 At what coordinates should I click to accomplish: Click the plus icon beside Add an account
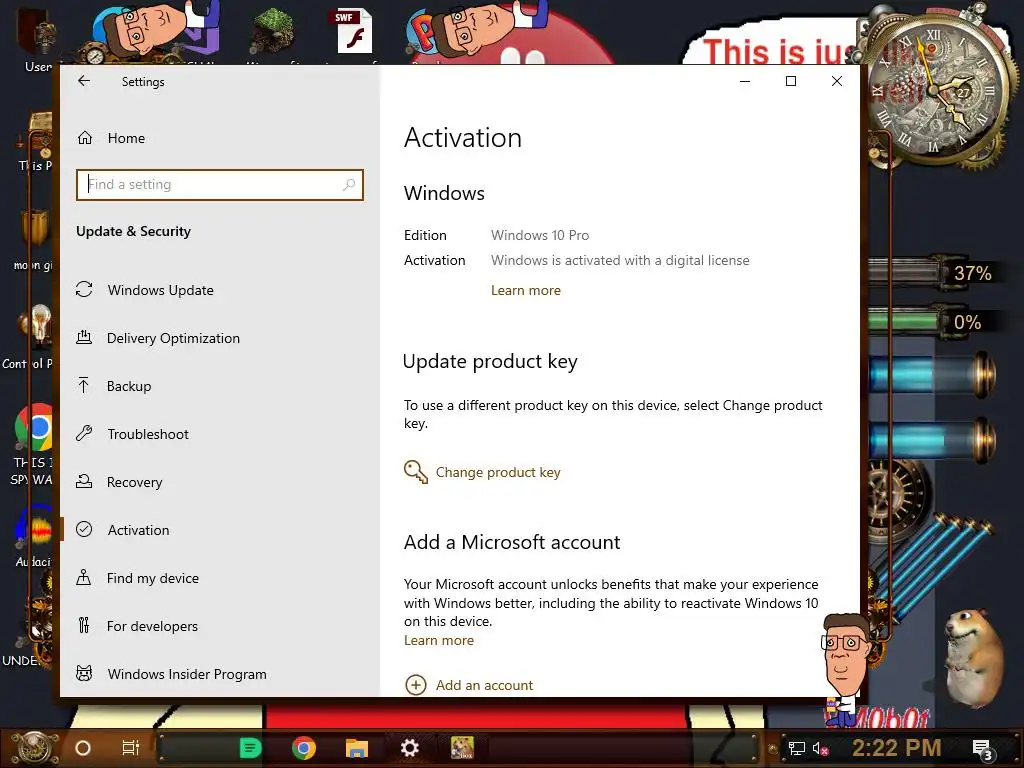pyautogui.click(x=416, y=685)
